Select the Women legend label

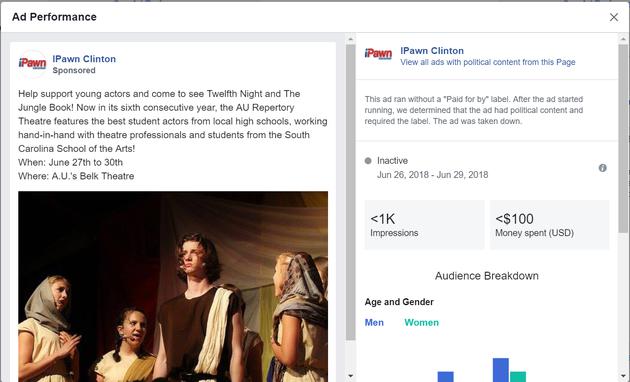[x=421, y=323]
